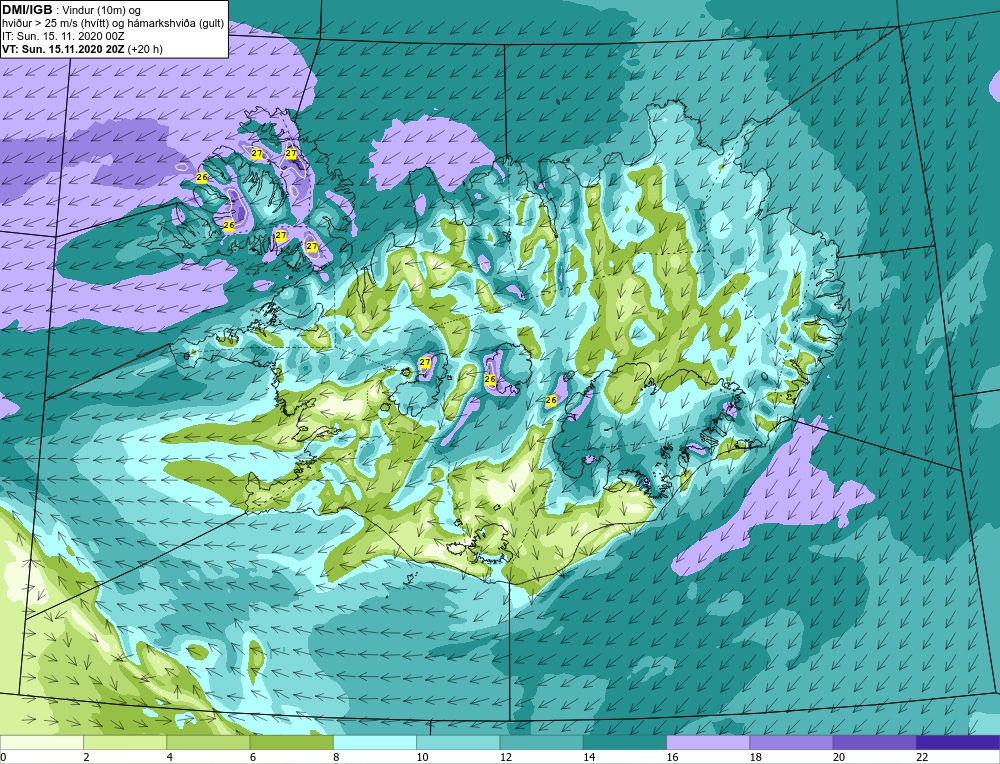Click the pale cyan 8–10 m/s legend swatch
Screen dimensions: 1000x764
tap(375, 742)
